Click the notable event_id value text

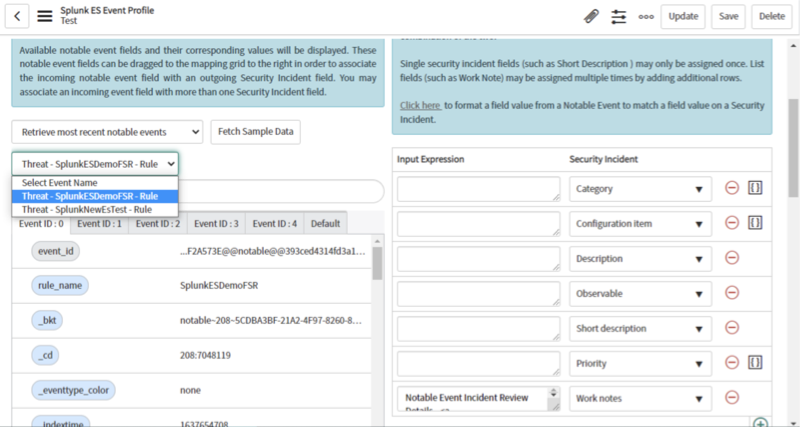273,252
